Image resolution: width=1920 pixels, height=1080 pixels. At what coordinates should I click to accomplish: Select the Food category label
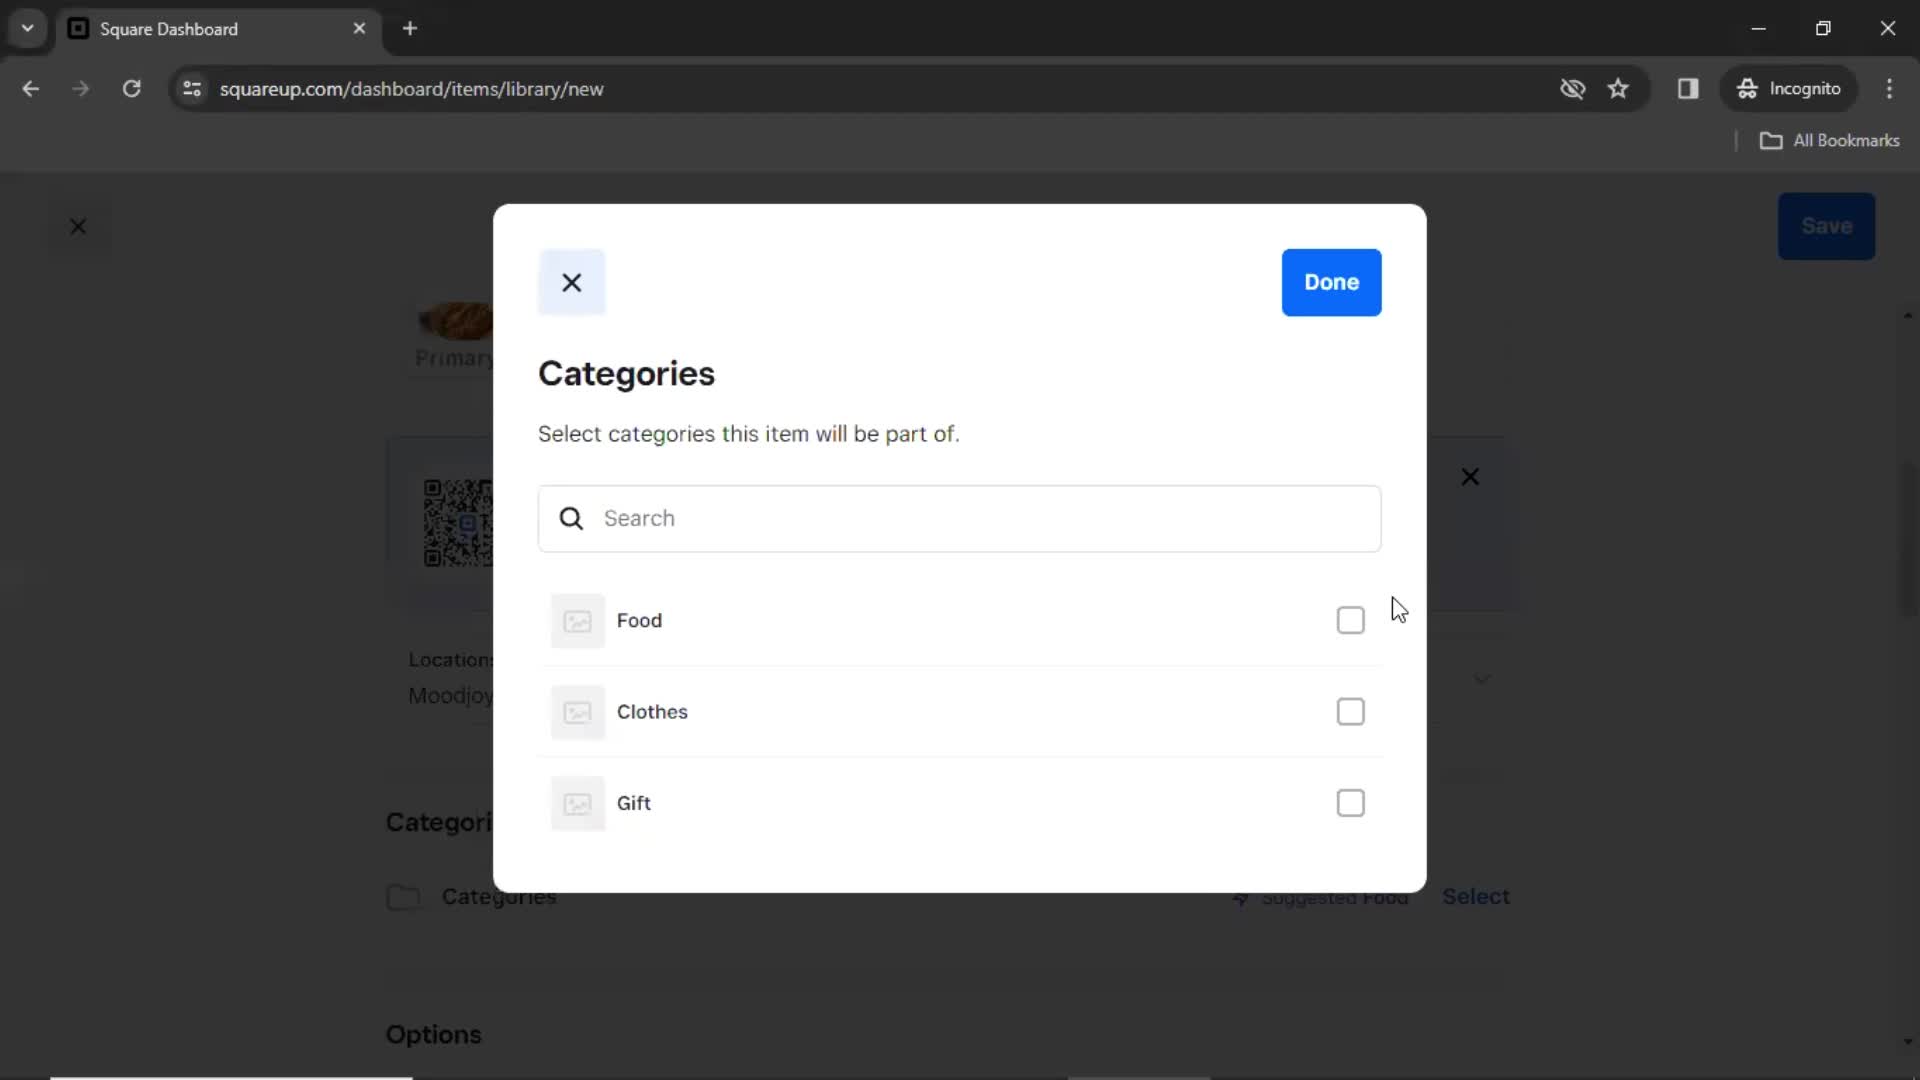pyautogui.click(x=639, y=620)
